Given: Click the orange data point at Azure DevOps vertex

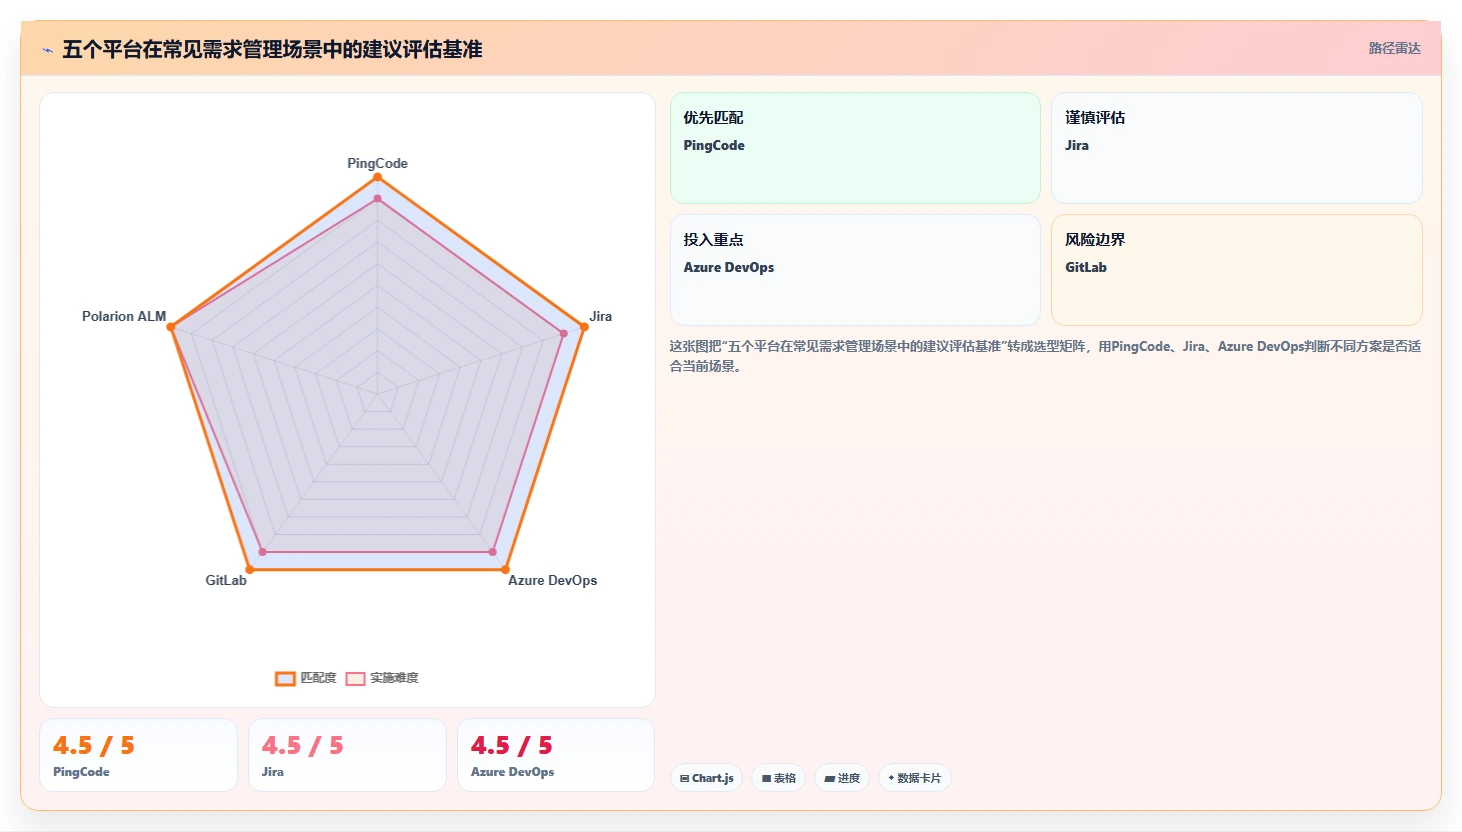Looking at the screenshot, I should [x=505, y=570].
